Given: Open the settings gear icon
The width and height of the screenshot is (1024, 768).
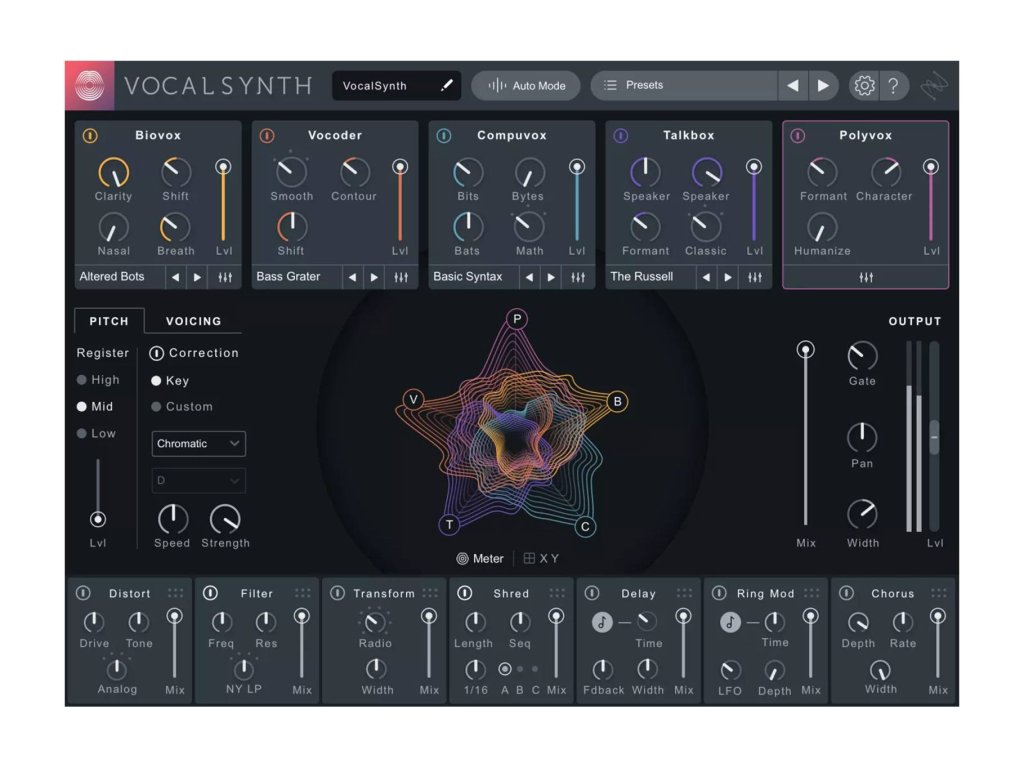Looking at the screenshot, I should point(864,86).
